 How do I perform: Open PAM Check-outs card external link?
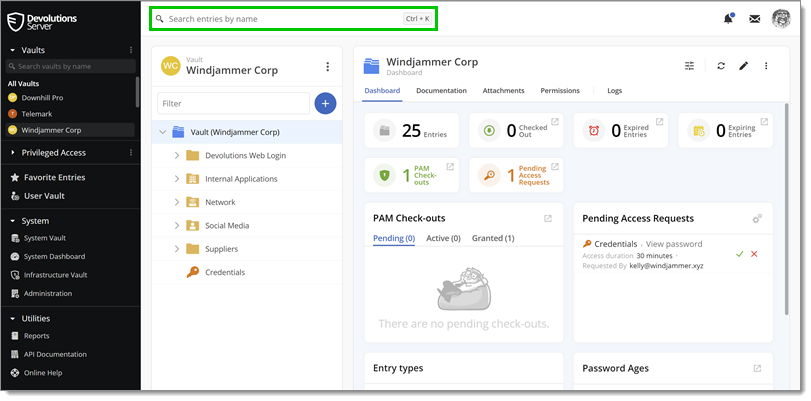click(x=450, y=167)
